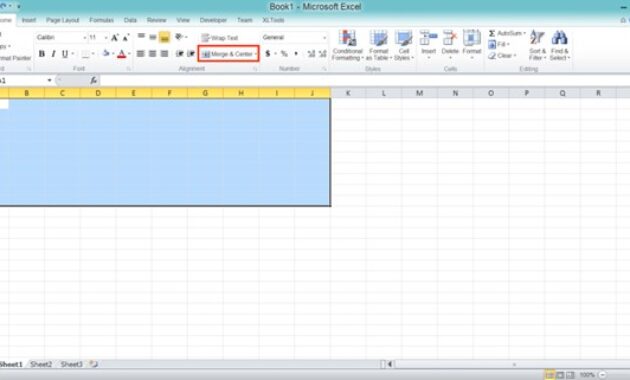Zoom out using the minus button
630x380 pixels.
pyautogui.click(x=602, y=375)
